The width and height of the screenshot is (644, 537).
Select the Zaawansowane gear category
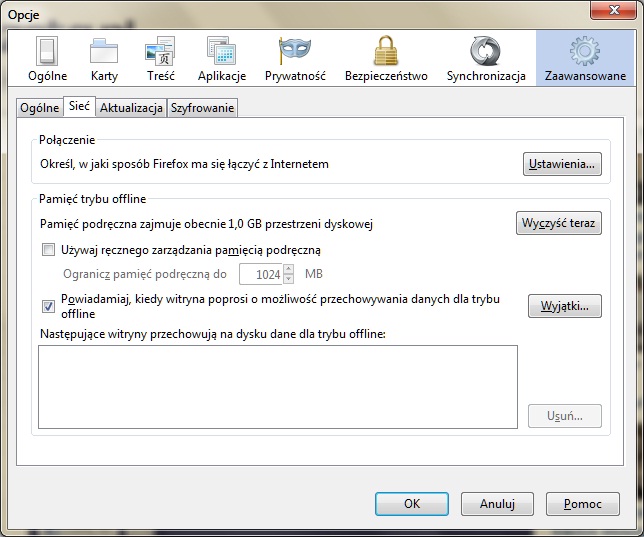(x=585, y=58)
